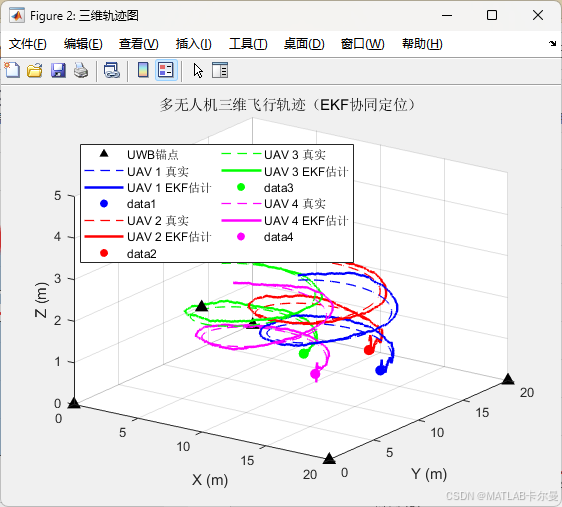Open the 查看(V) menu

tap(139, 44)
